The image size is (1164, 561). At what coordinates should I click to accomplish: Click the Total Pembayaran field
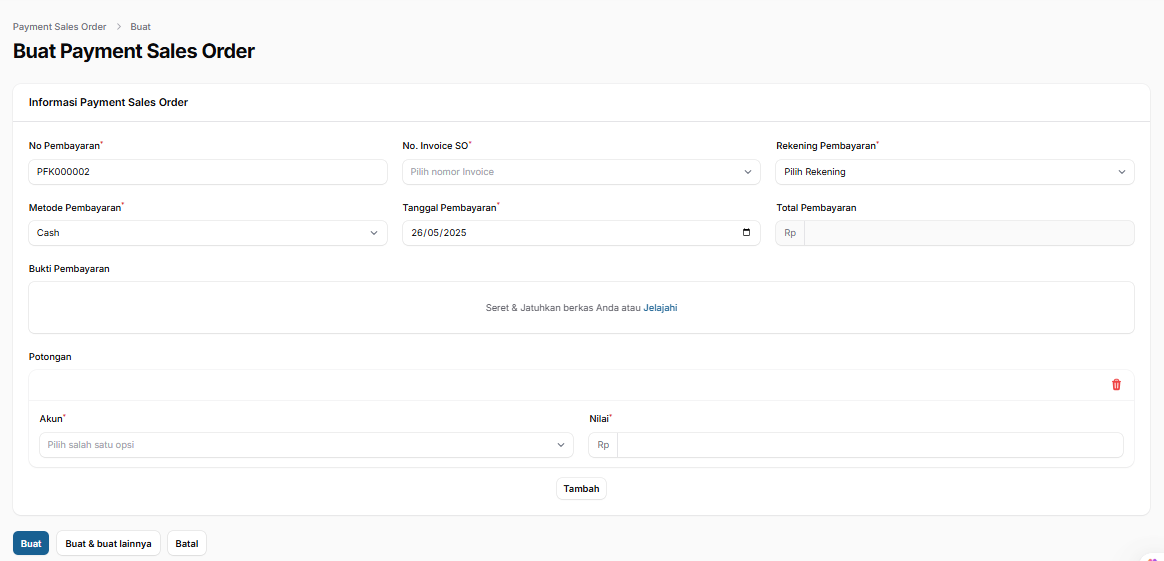click(968, 233)
